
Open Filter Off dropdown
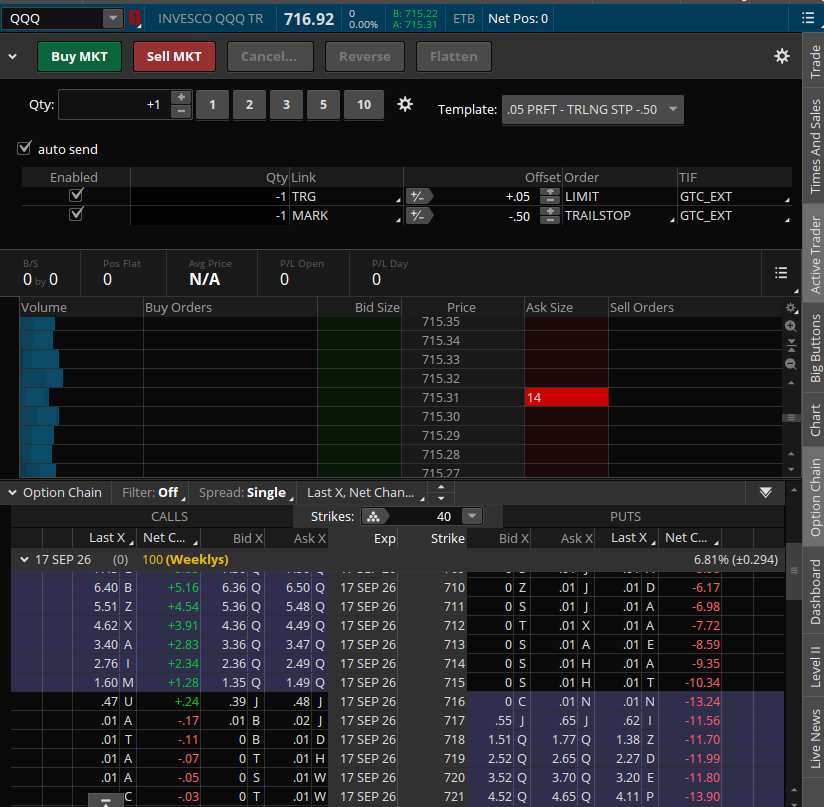pyautogui.click(x=153, y=492)
